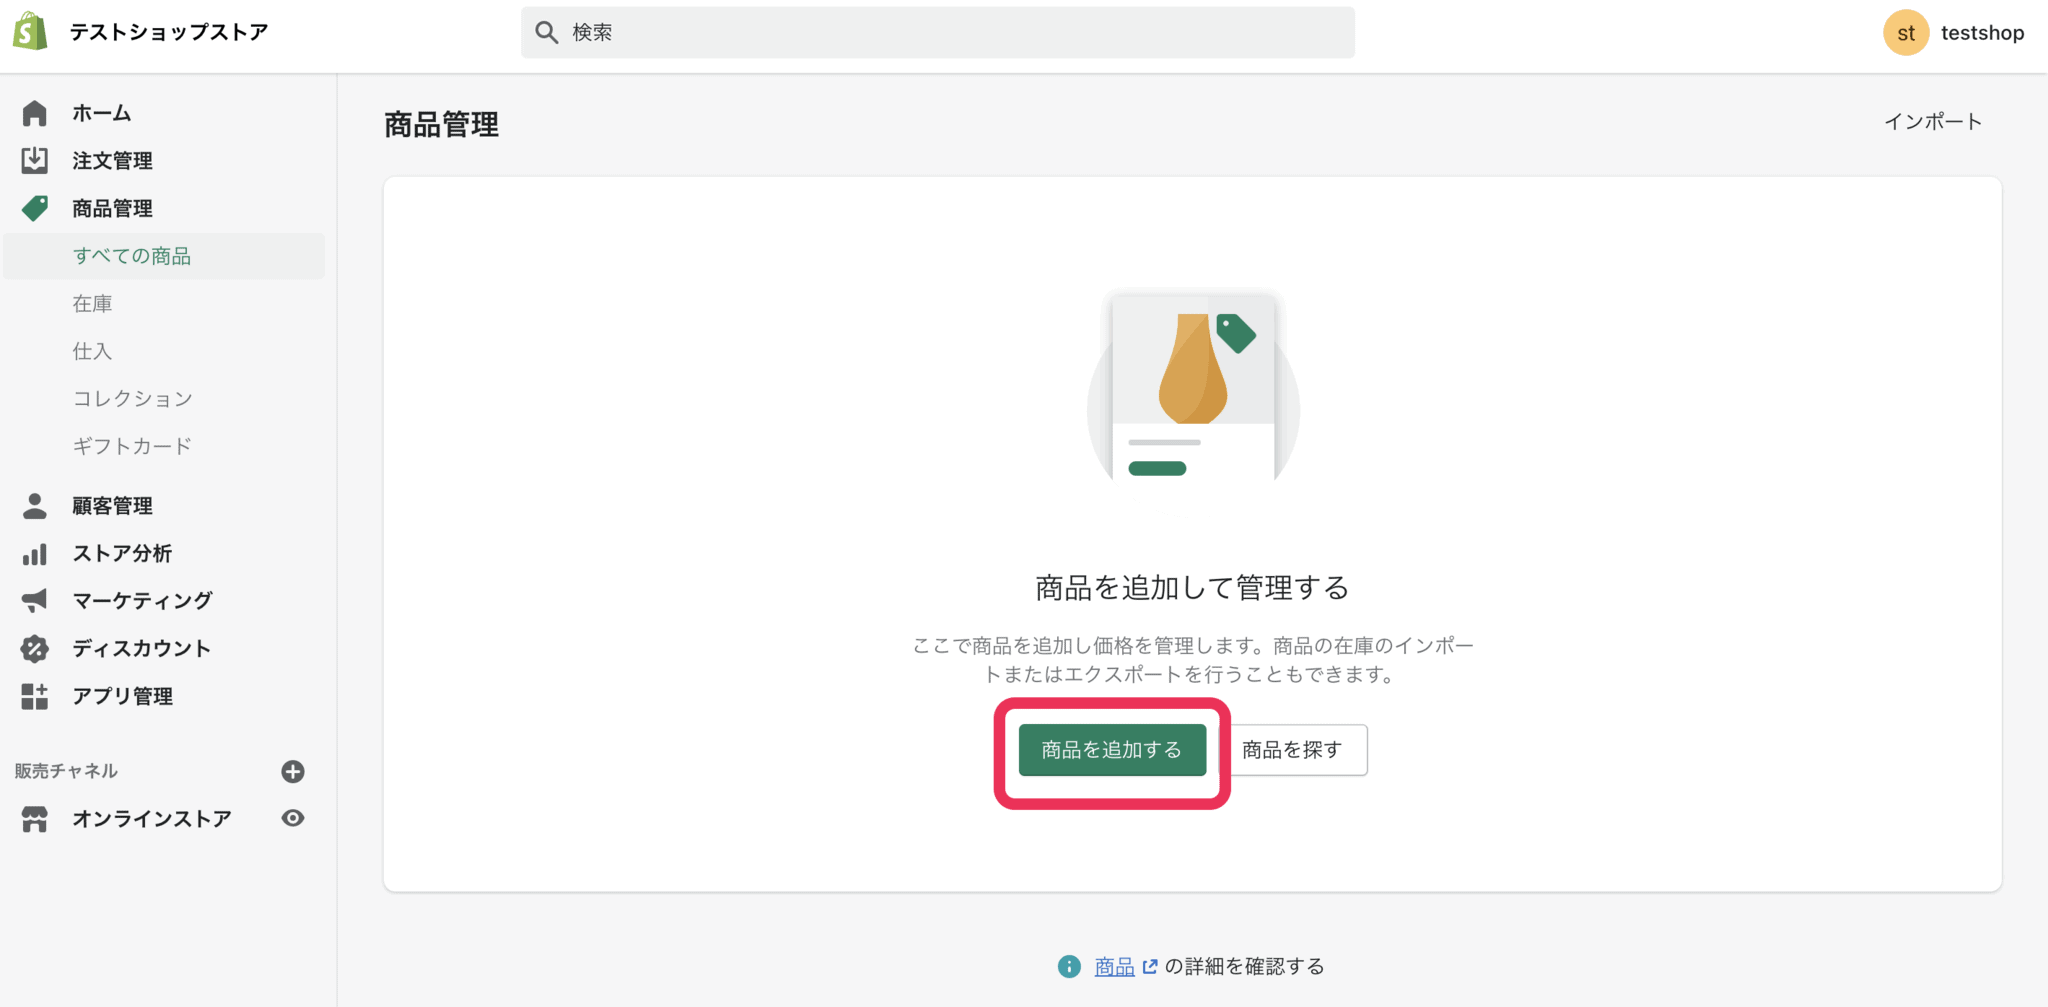Click the テストショップストア store name

[169, 32]
